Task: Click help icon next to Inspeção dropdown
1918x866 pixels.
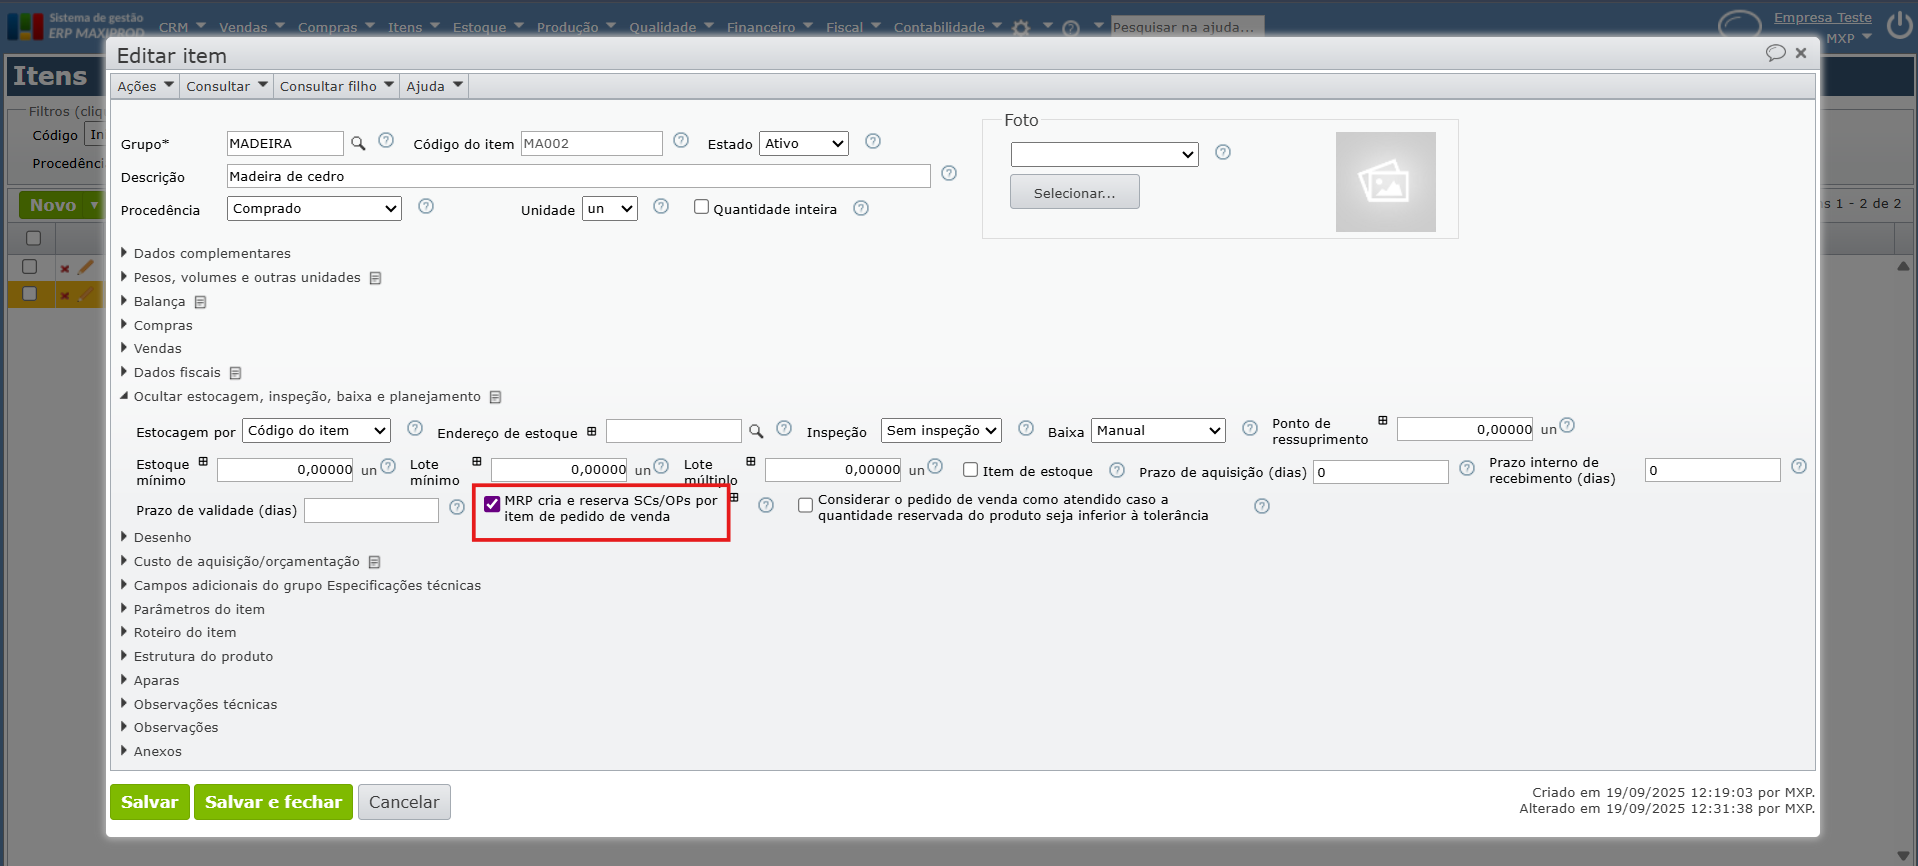Action: (x=1026, y=429)
